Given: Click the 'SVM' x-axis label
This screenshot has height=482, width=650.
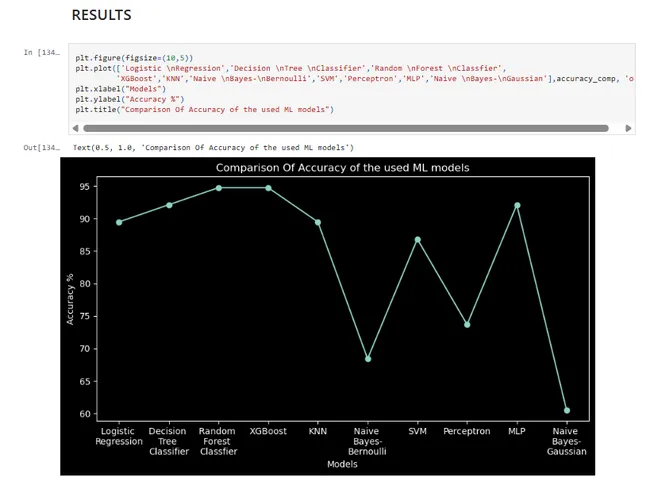Looking at the screenshot, I should pyautogui.click(x=417, y=431).
